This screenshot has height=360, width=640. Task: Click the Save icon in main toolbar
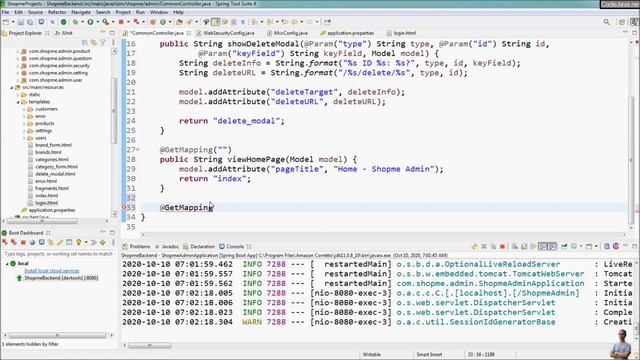(21, 22)
